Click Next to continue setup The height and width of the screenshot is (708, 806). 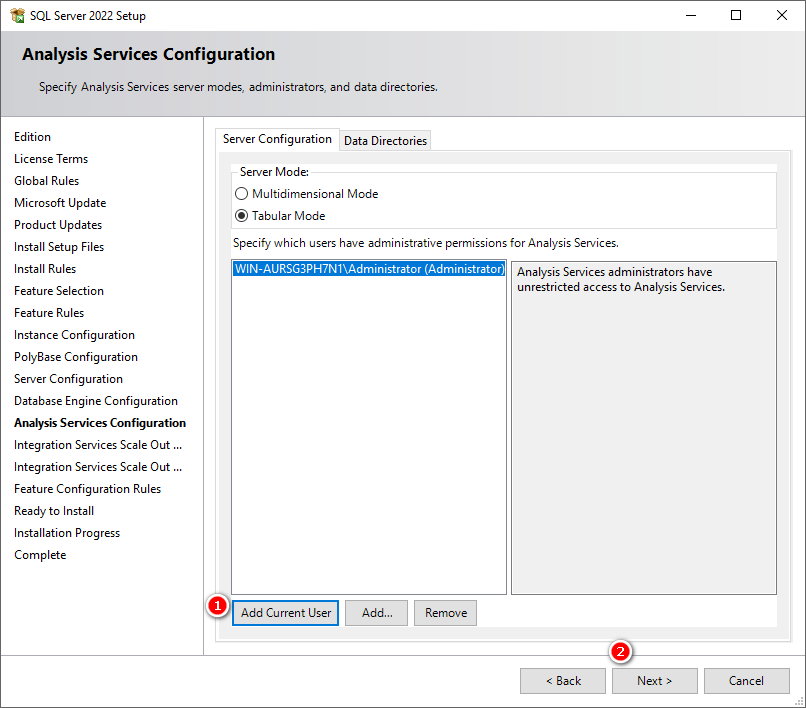click(x=654, y=680)
